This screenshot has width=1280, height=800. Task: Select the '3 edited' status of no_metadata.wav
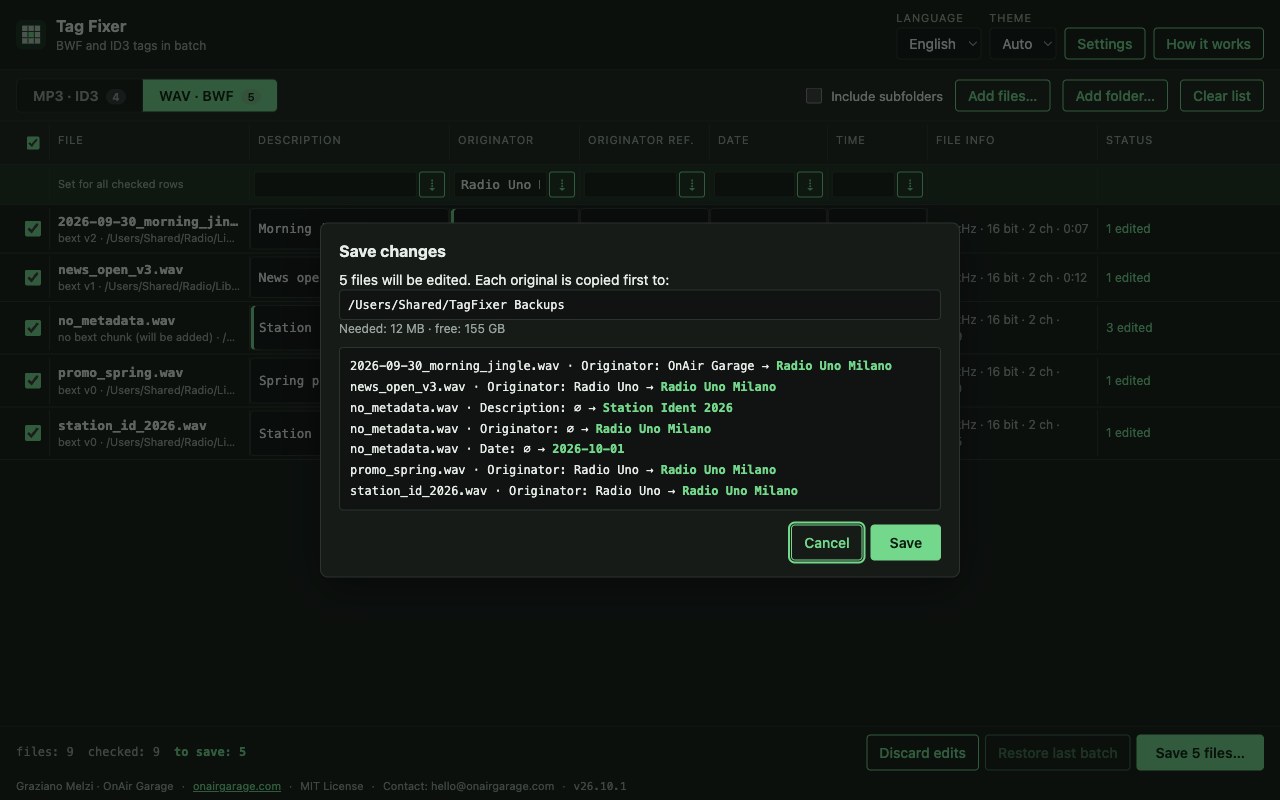point(1129,328)
